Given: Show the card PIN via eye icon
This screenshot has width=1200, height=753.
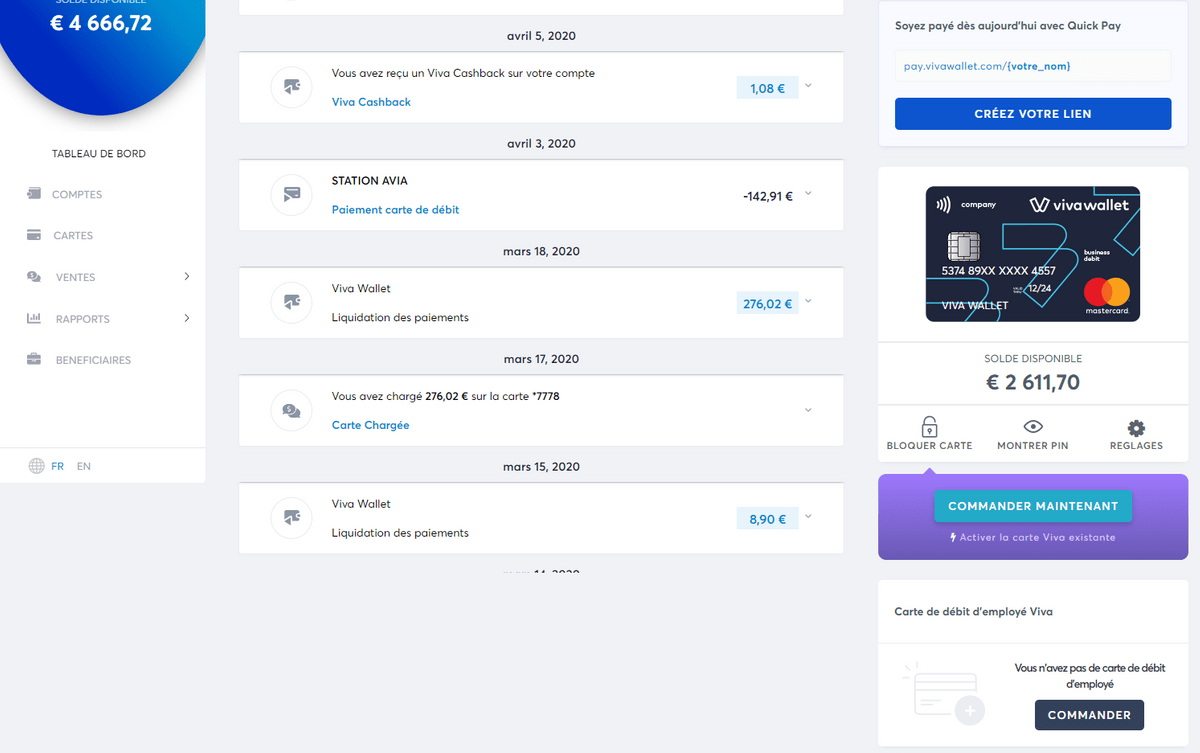Looking at the screenshot, I should point(1033,427).
